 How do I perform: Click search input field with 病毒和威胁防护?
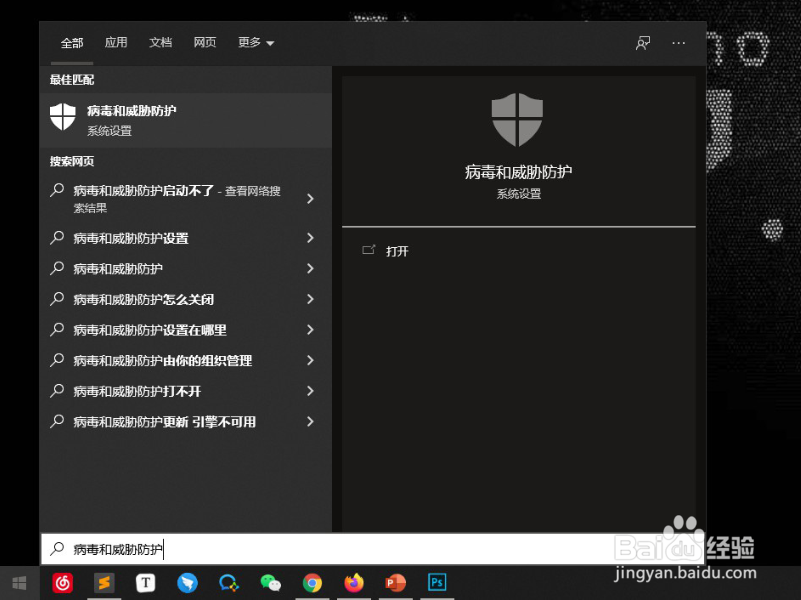(x=373, y=549)
